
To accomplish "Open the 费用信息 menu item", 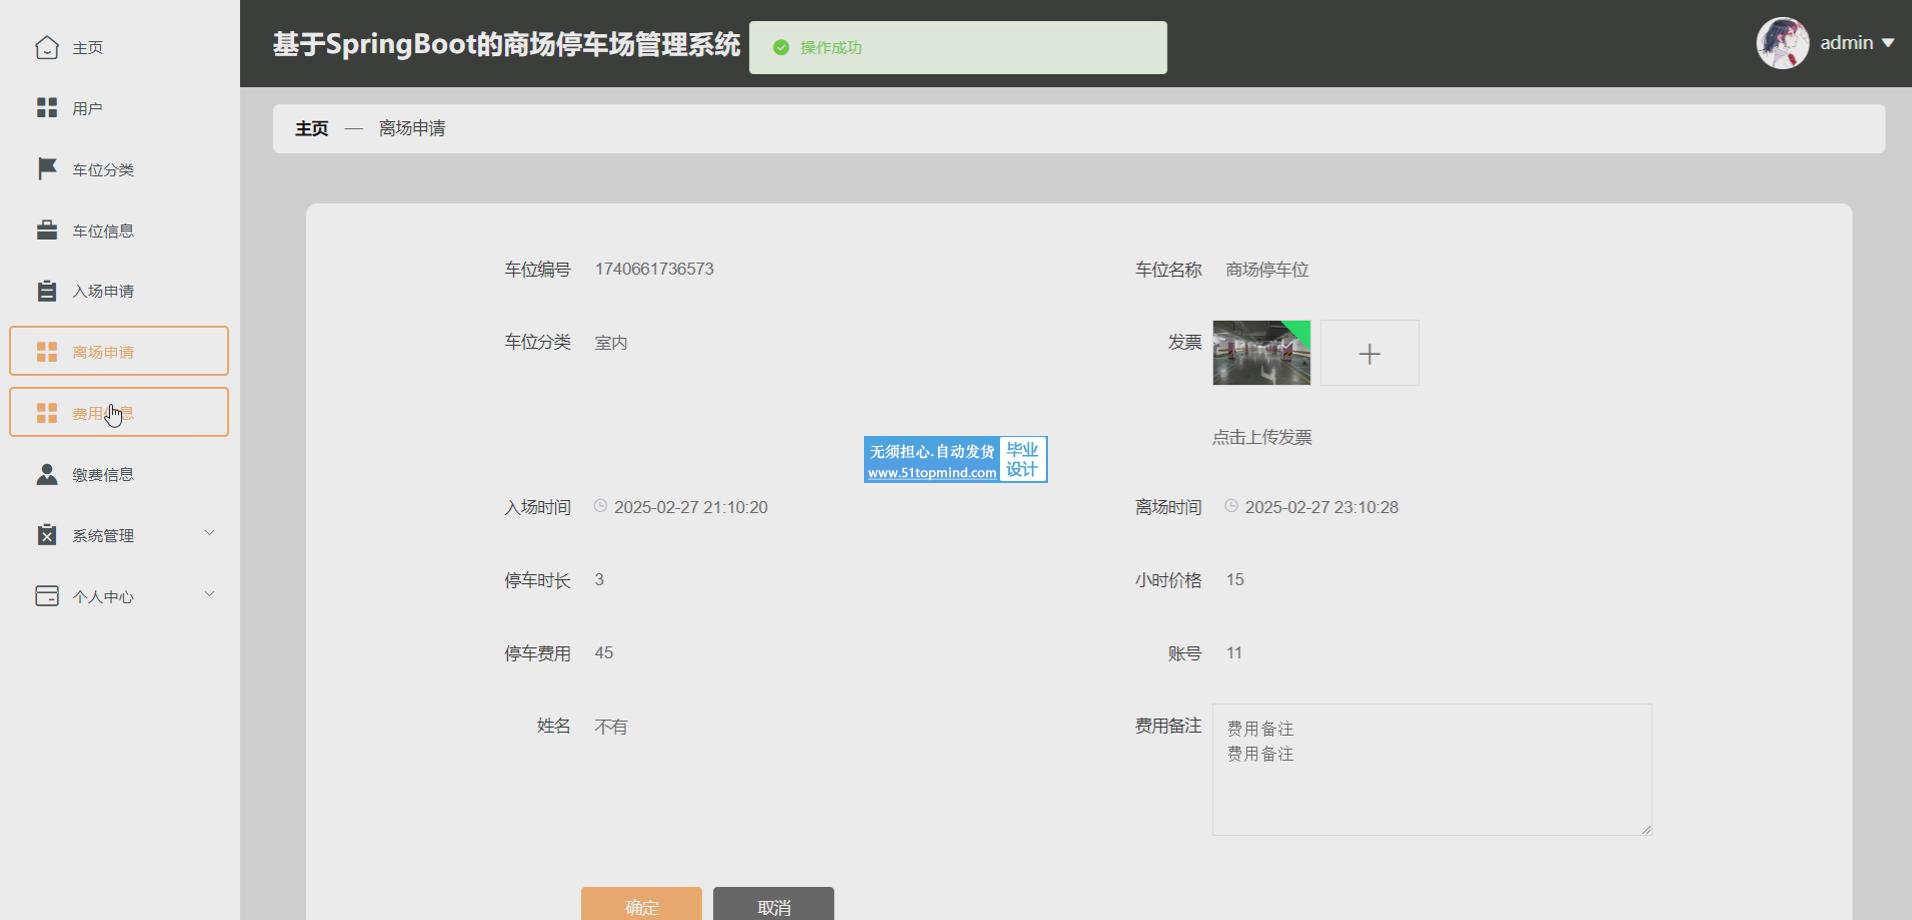I will click(119, 412).
